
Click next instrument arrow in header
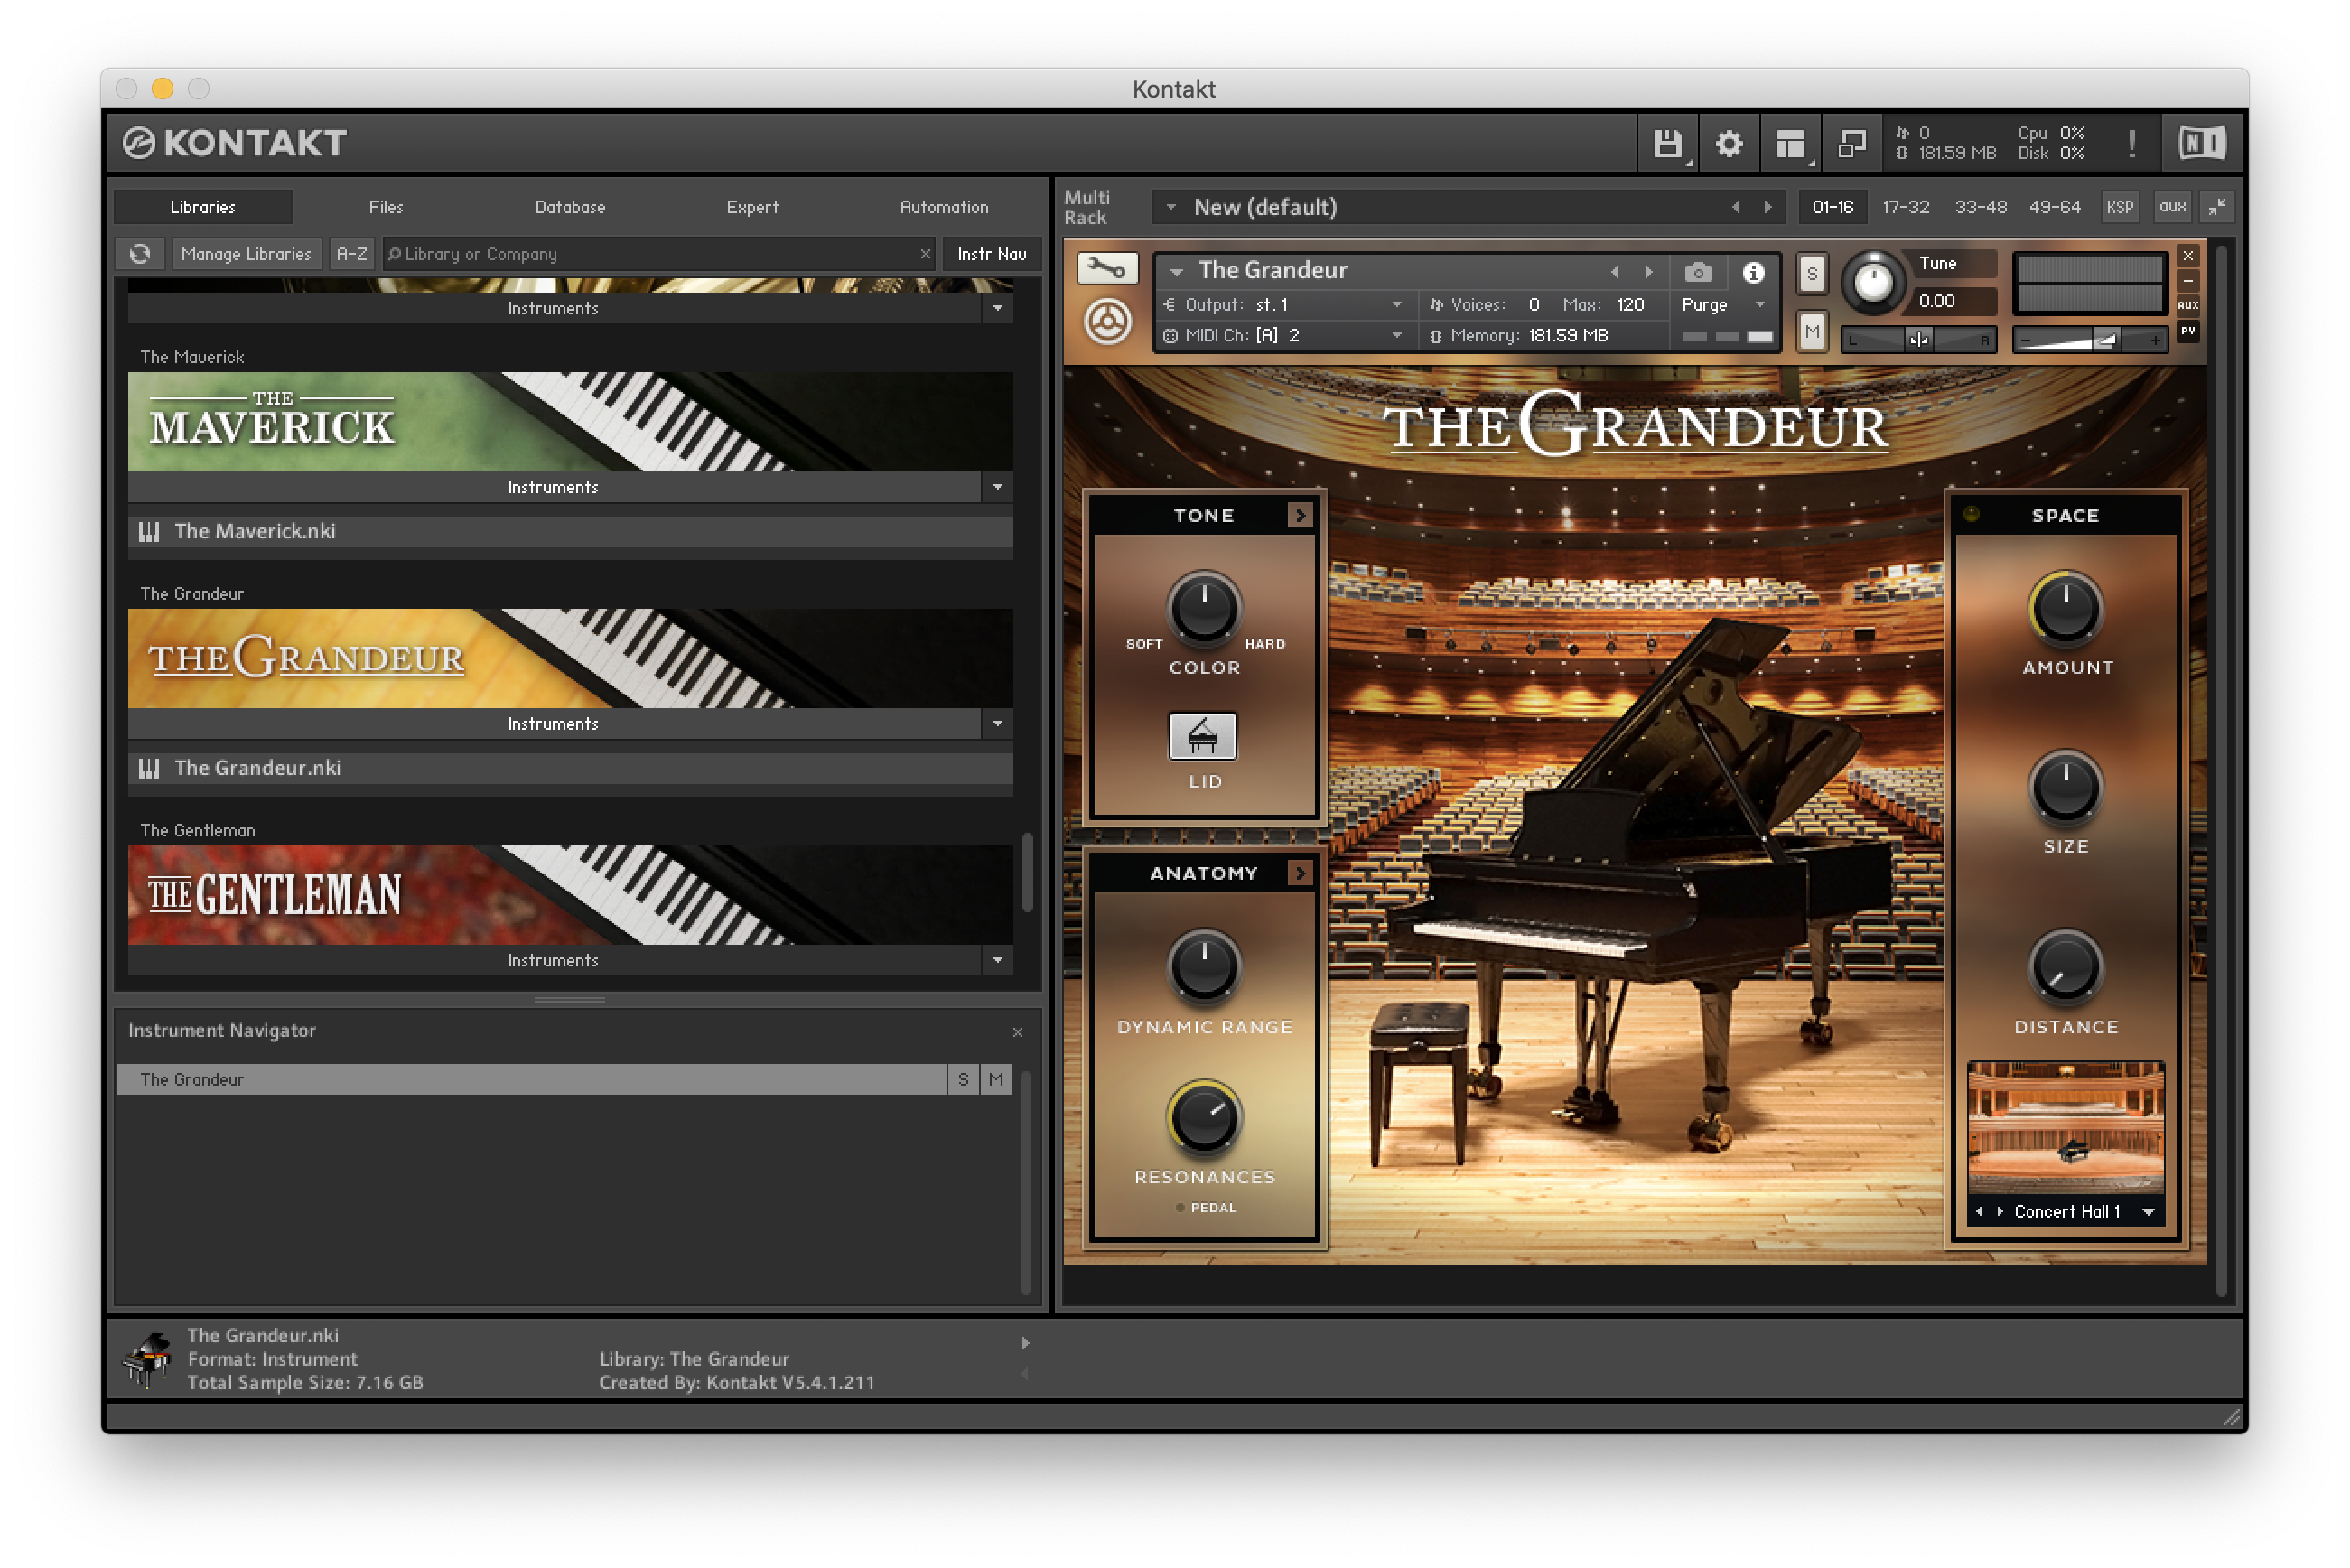(1649, 272)
